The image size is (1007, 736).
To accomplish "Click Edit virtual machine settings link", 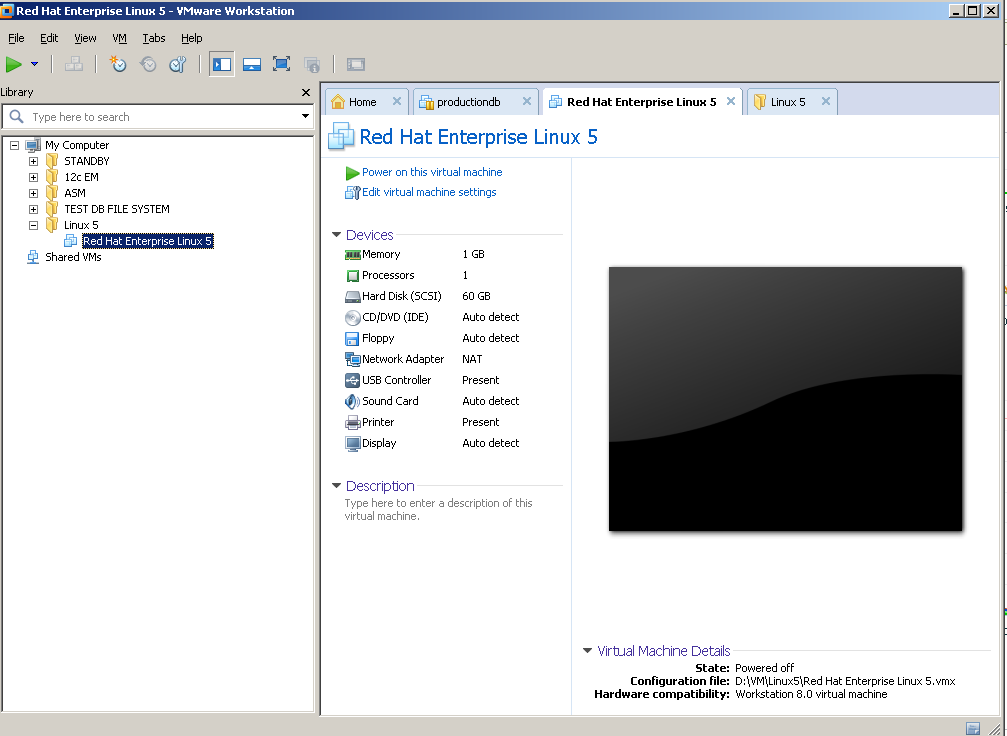I will 429,192.
